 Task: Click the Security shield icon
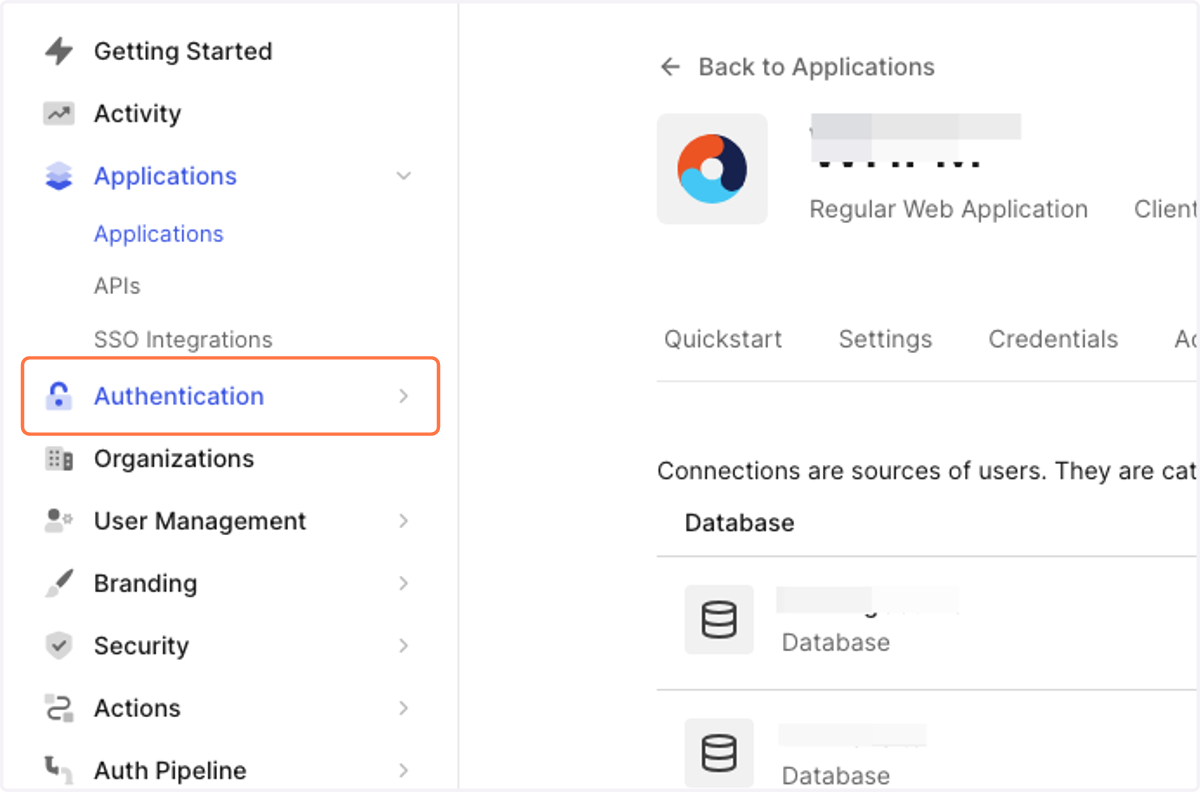59,646
